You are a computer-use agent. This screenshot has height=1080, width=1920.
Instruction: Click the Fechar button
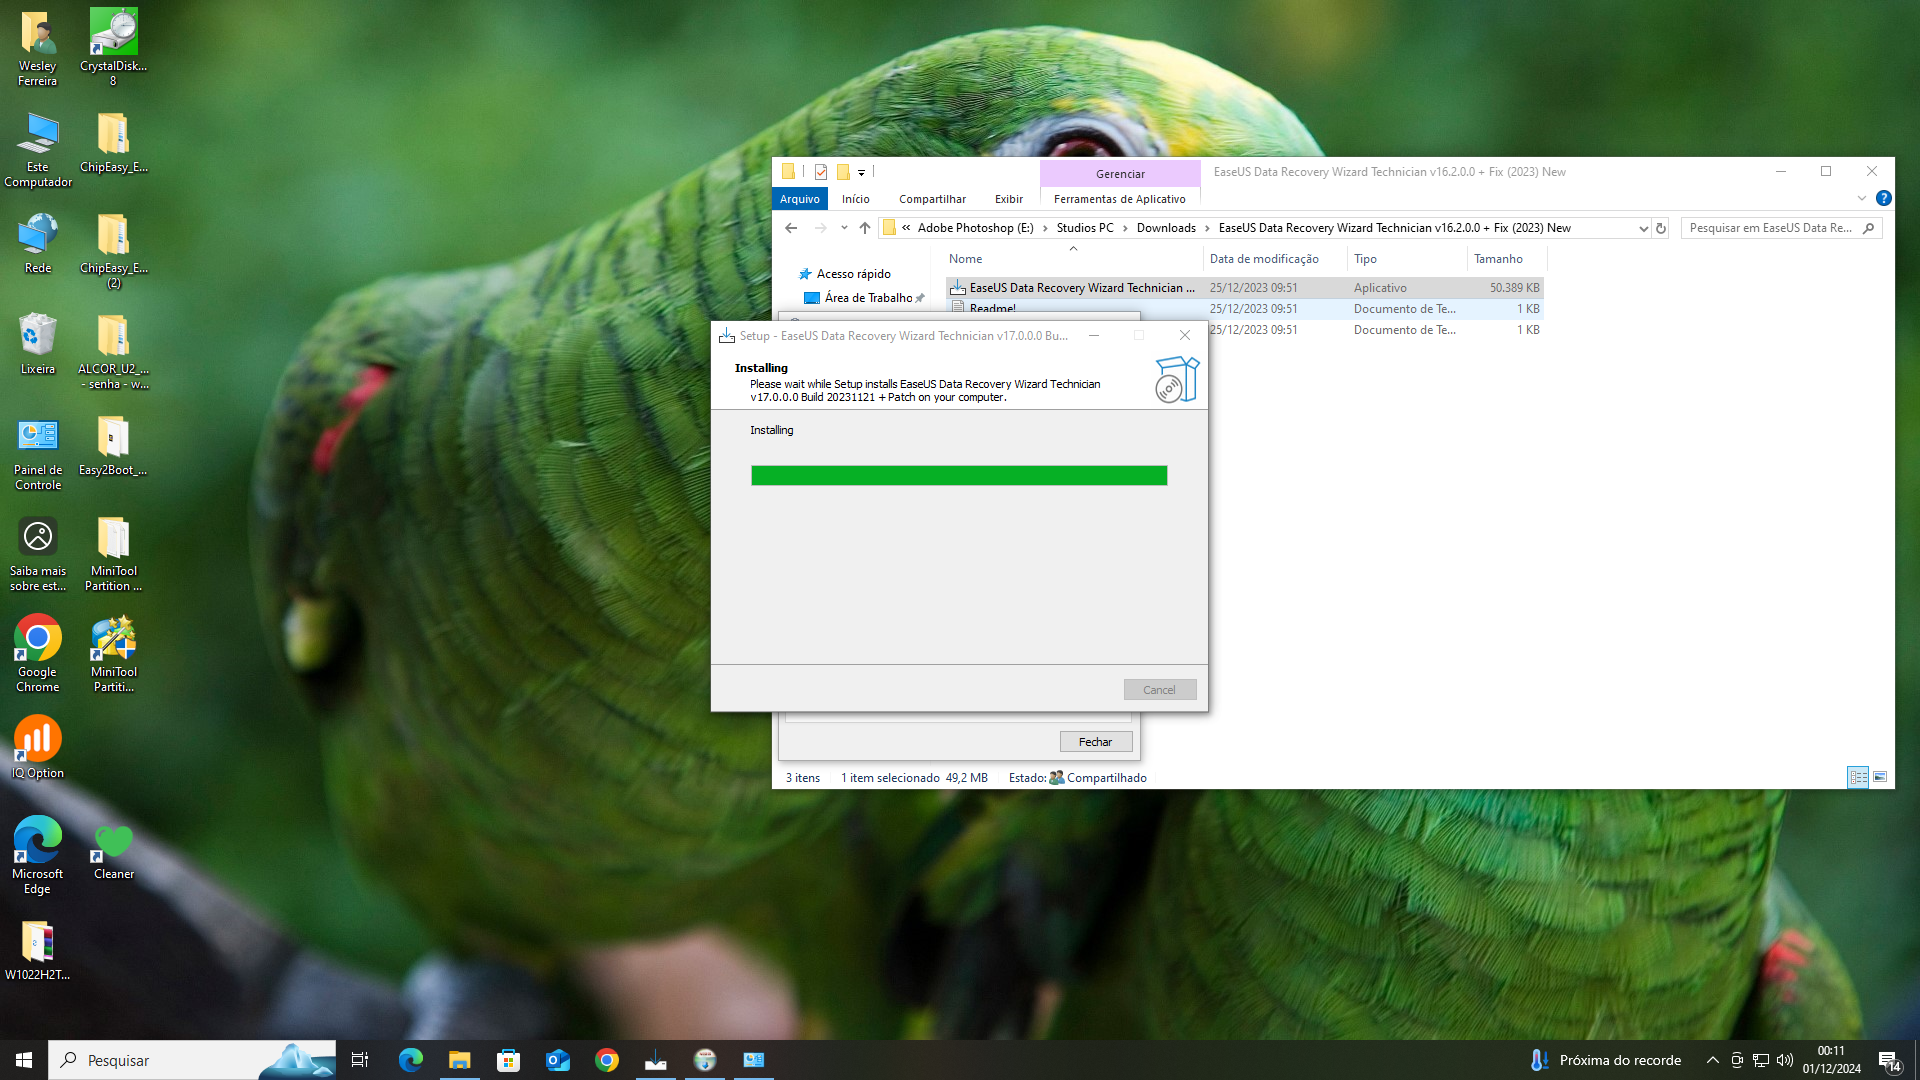click(x=1095, y=742)
